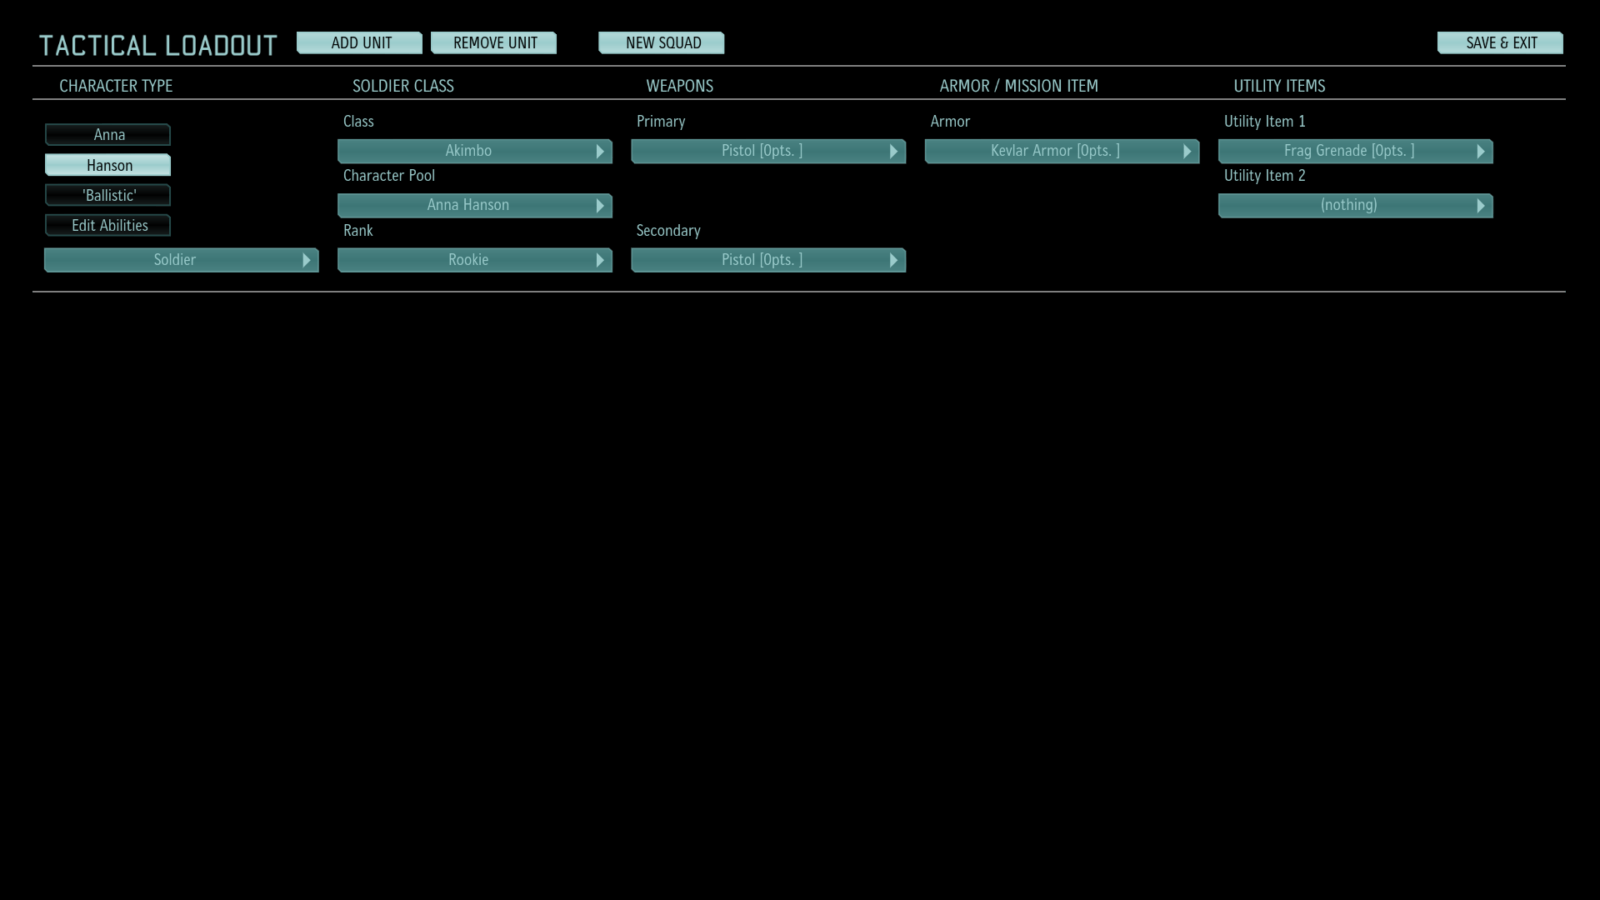Select the Hanson last name button
This screenshot has height=900, width=1600.
click(x=108, y=165)
